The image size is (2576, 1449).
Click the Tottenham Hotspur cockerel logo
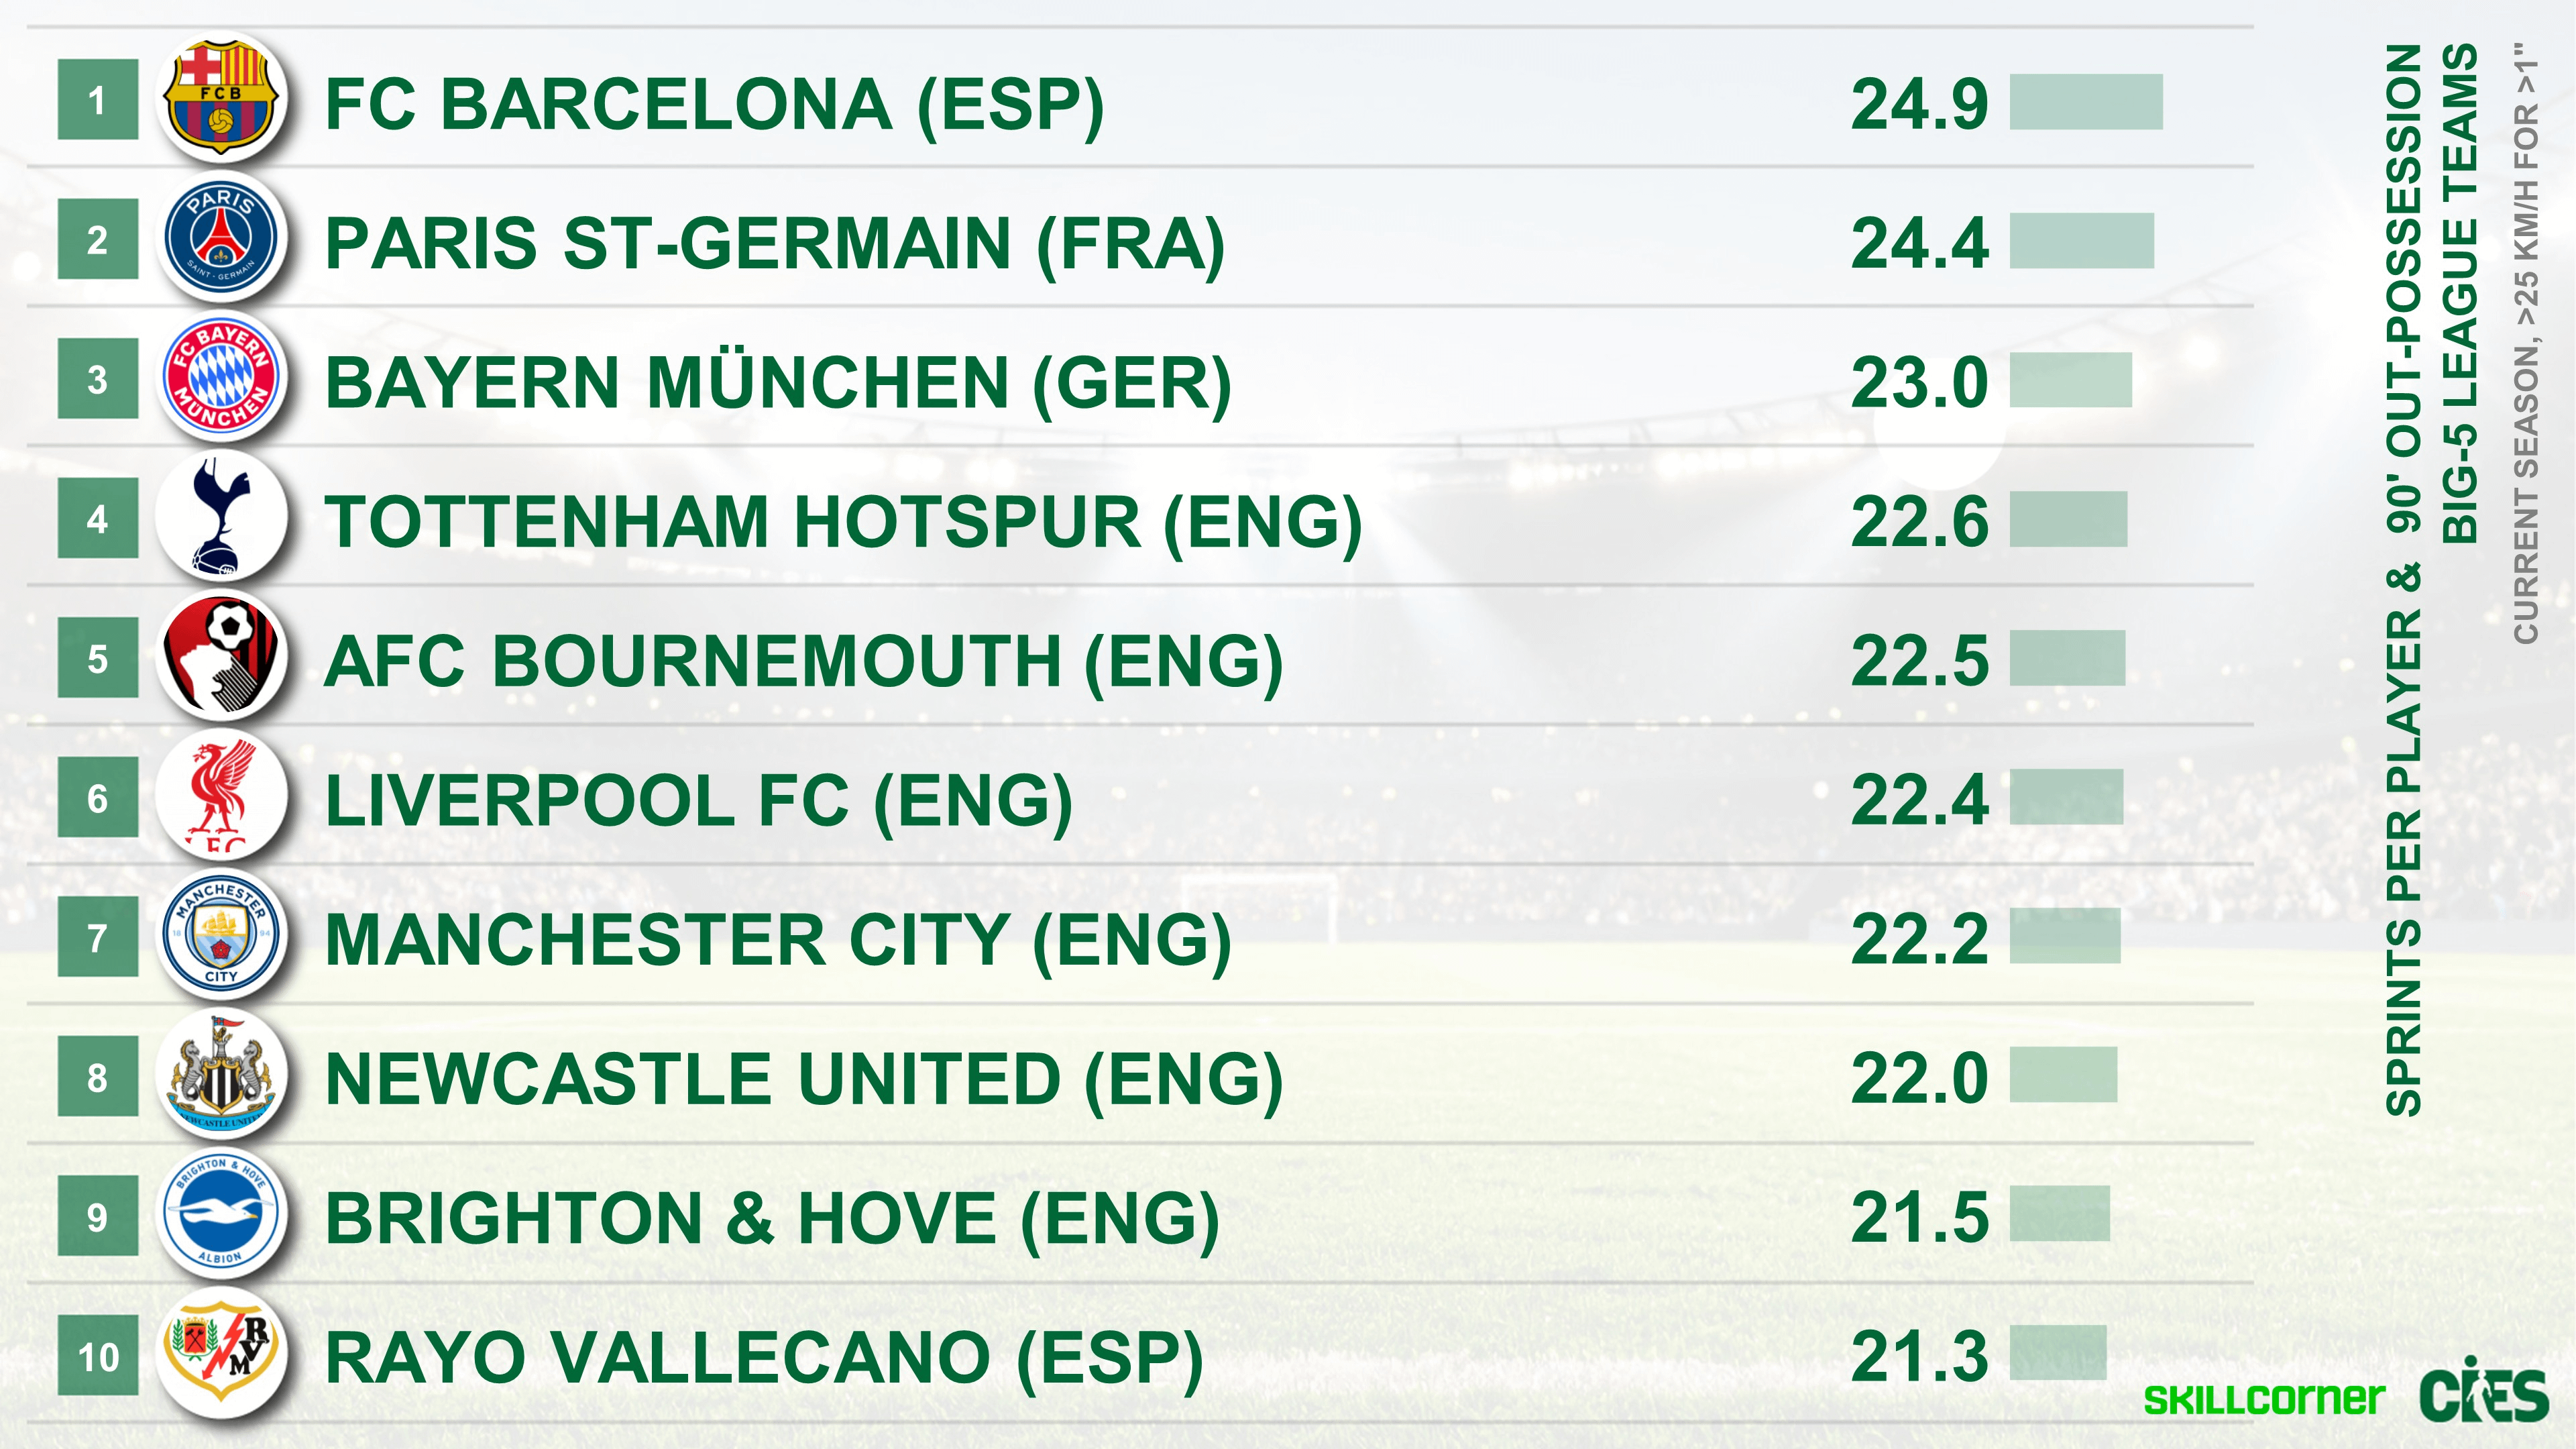point(221,518)
